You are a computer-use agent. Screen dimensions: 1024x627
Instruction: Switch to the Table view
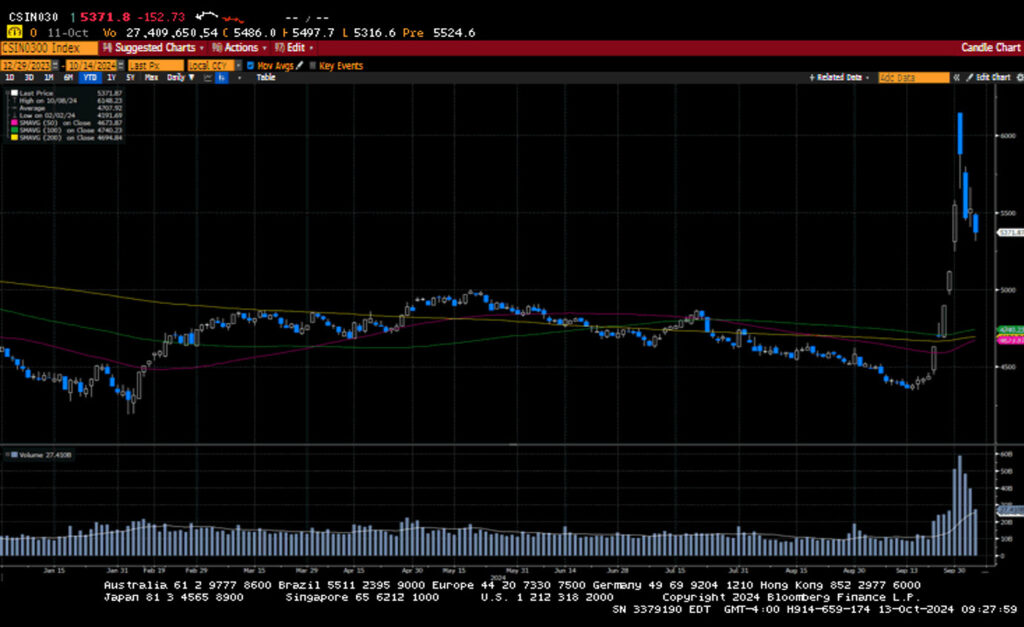click(266, 77)
